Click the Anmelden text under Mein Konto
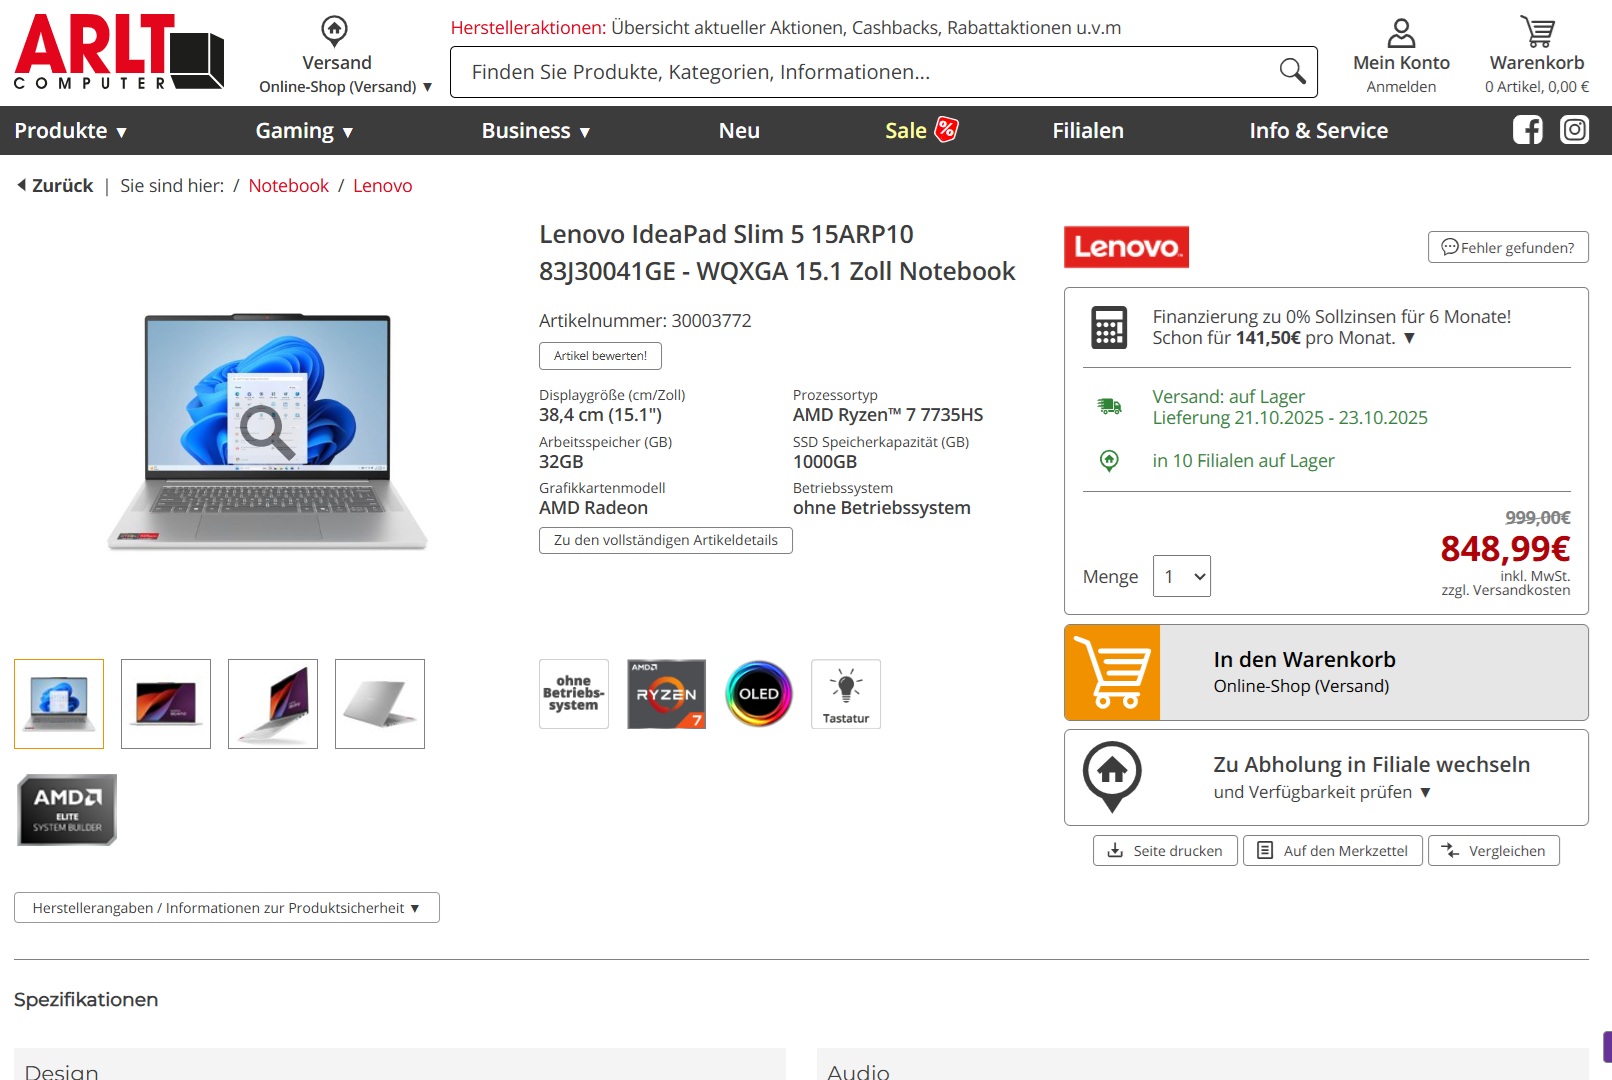Image resolution: width=1612 pixels, height=1080 pixels. coord(1401,87)
